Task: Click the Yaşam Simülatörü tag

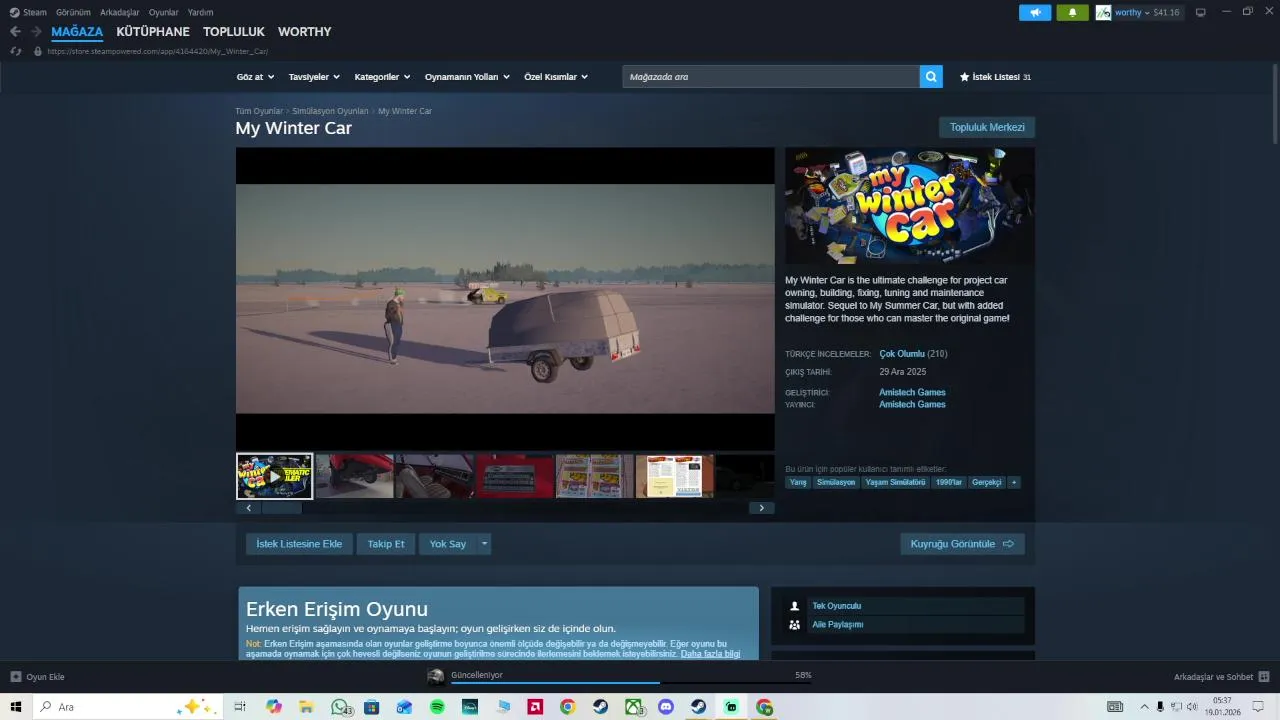Action: [x=895, y=482]
